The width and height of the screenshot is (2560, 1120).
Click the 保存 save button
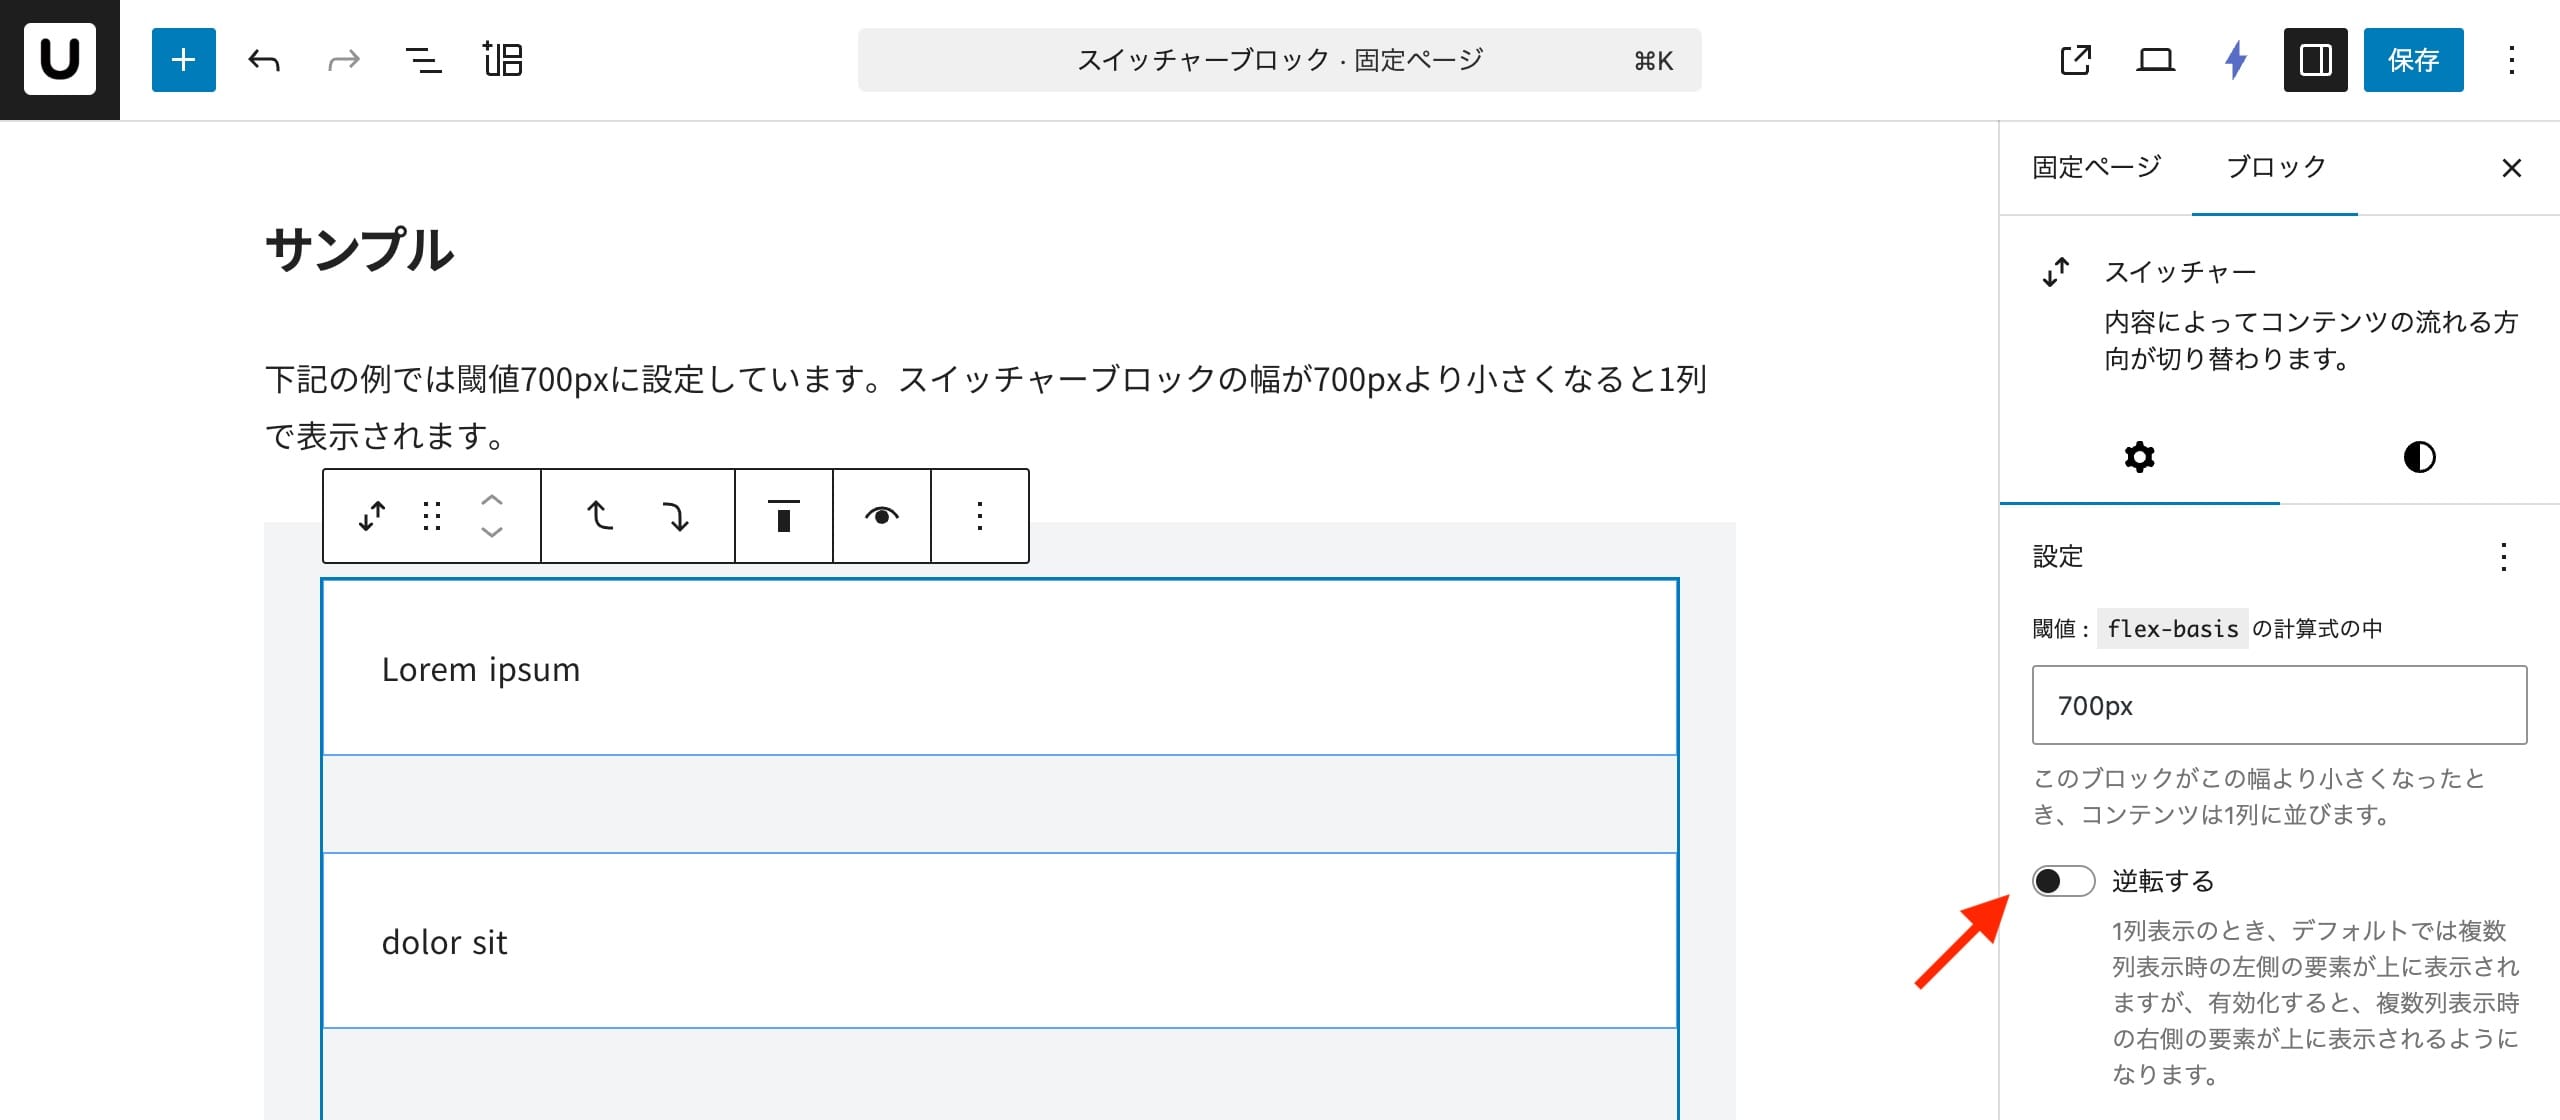coord(2413,60)
